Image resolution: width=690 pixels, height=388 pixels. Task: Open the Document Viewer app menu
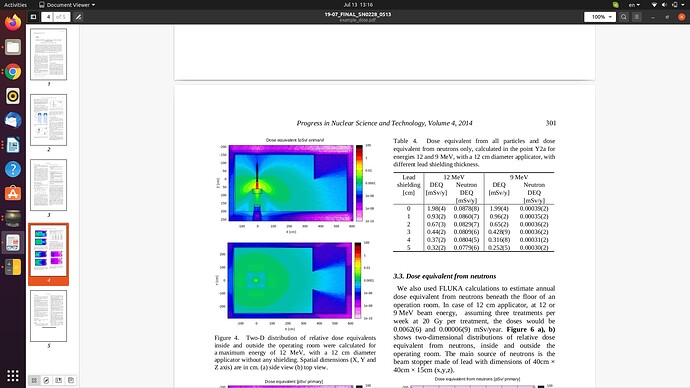point(67,5)
